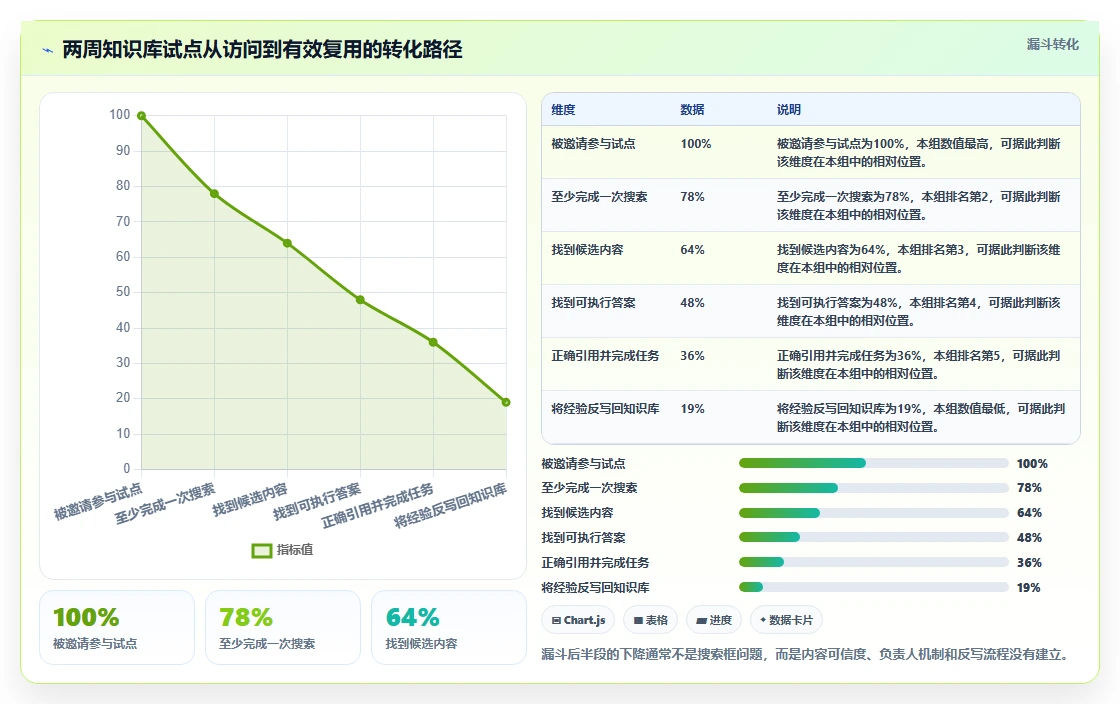
Task: Click table cell 将经验反写回知识库
Action: point(605,408)
